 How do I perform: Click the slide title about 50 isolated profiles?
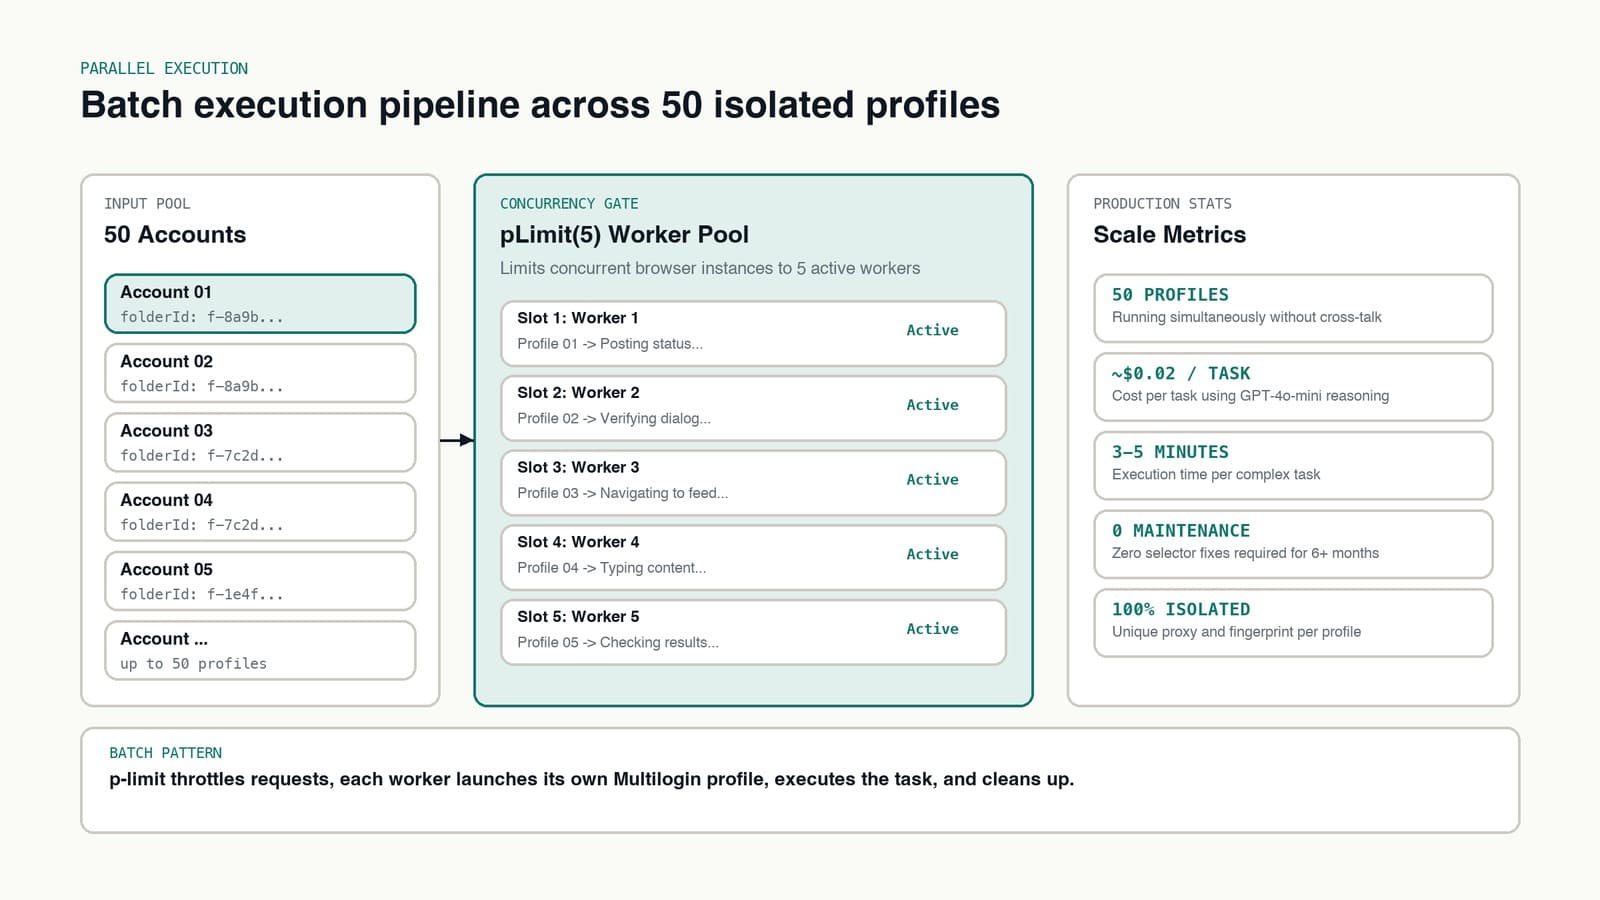coord(540,105)
